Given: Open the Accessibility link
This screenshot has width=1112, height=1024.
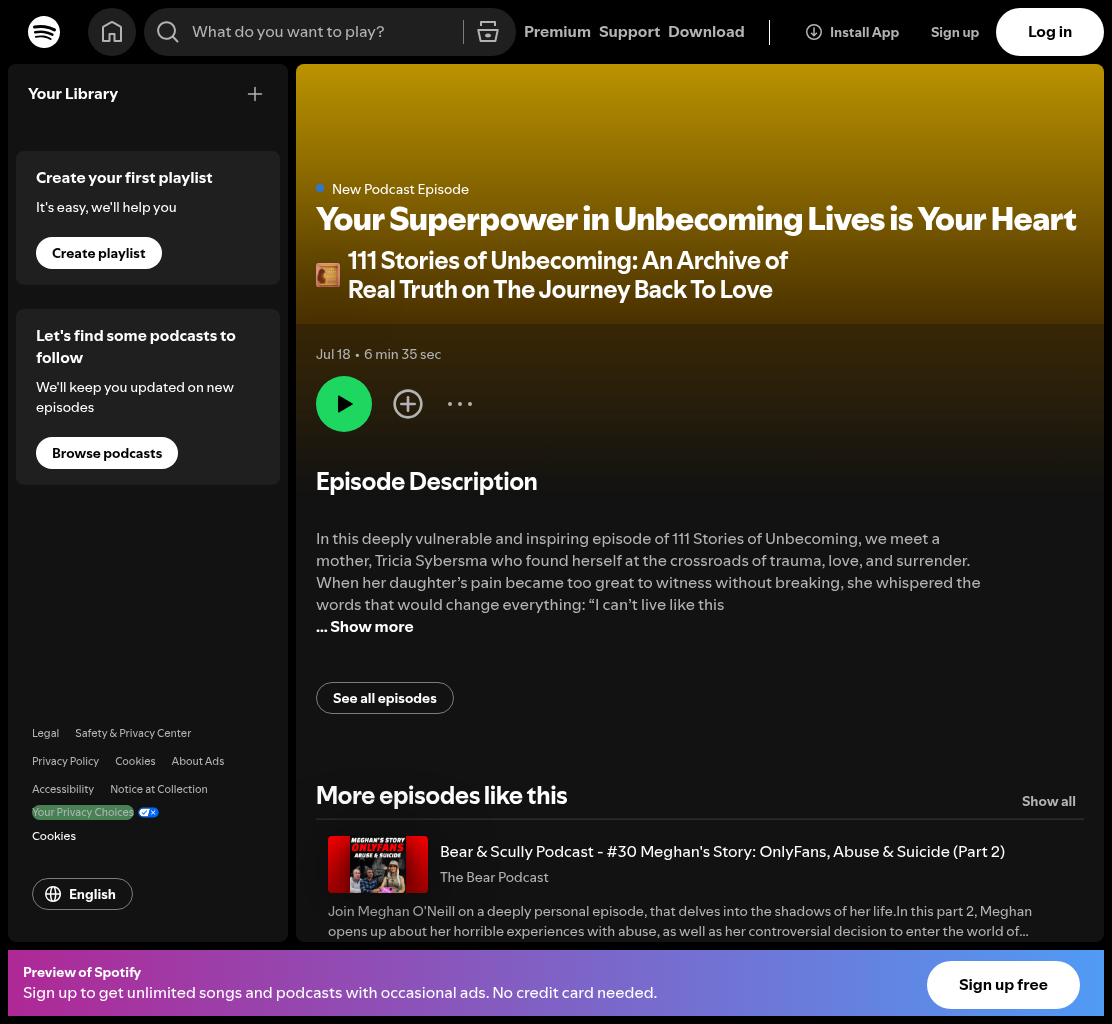Looking at the screenshot, I should coord(62,789).
